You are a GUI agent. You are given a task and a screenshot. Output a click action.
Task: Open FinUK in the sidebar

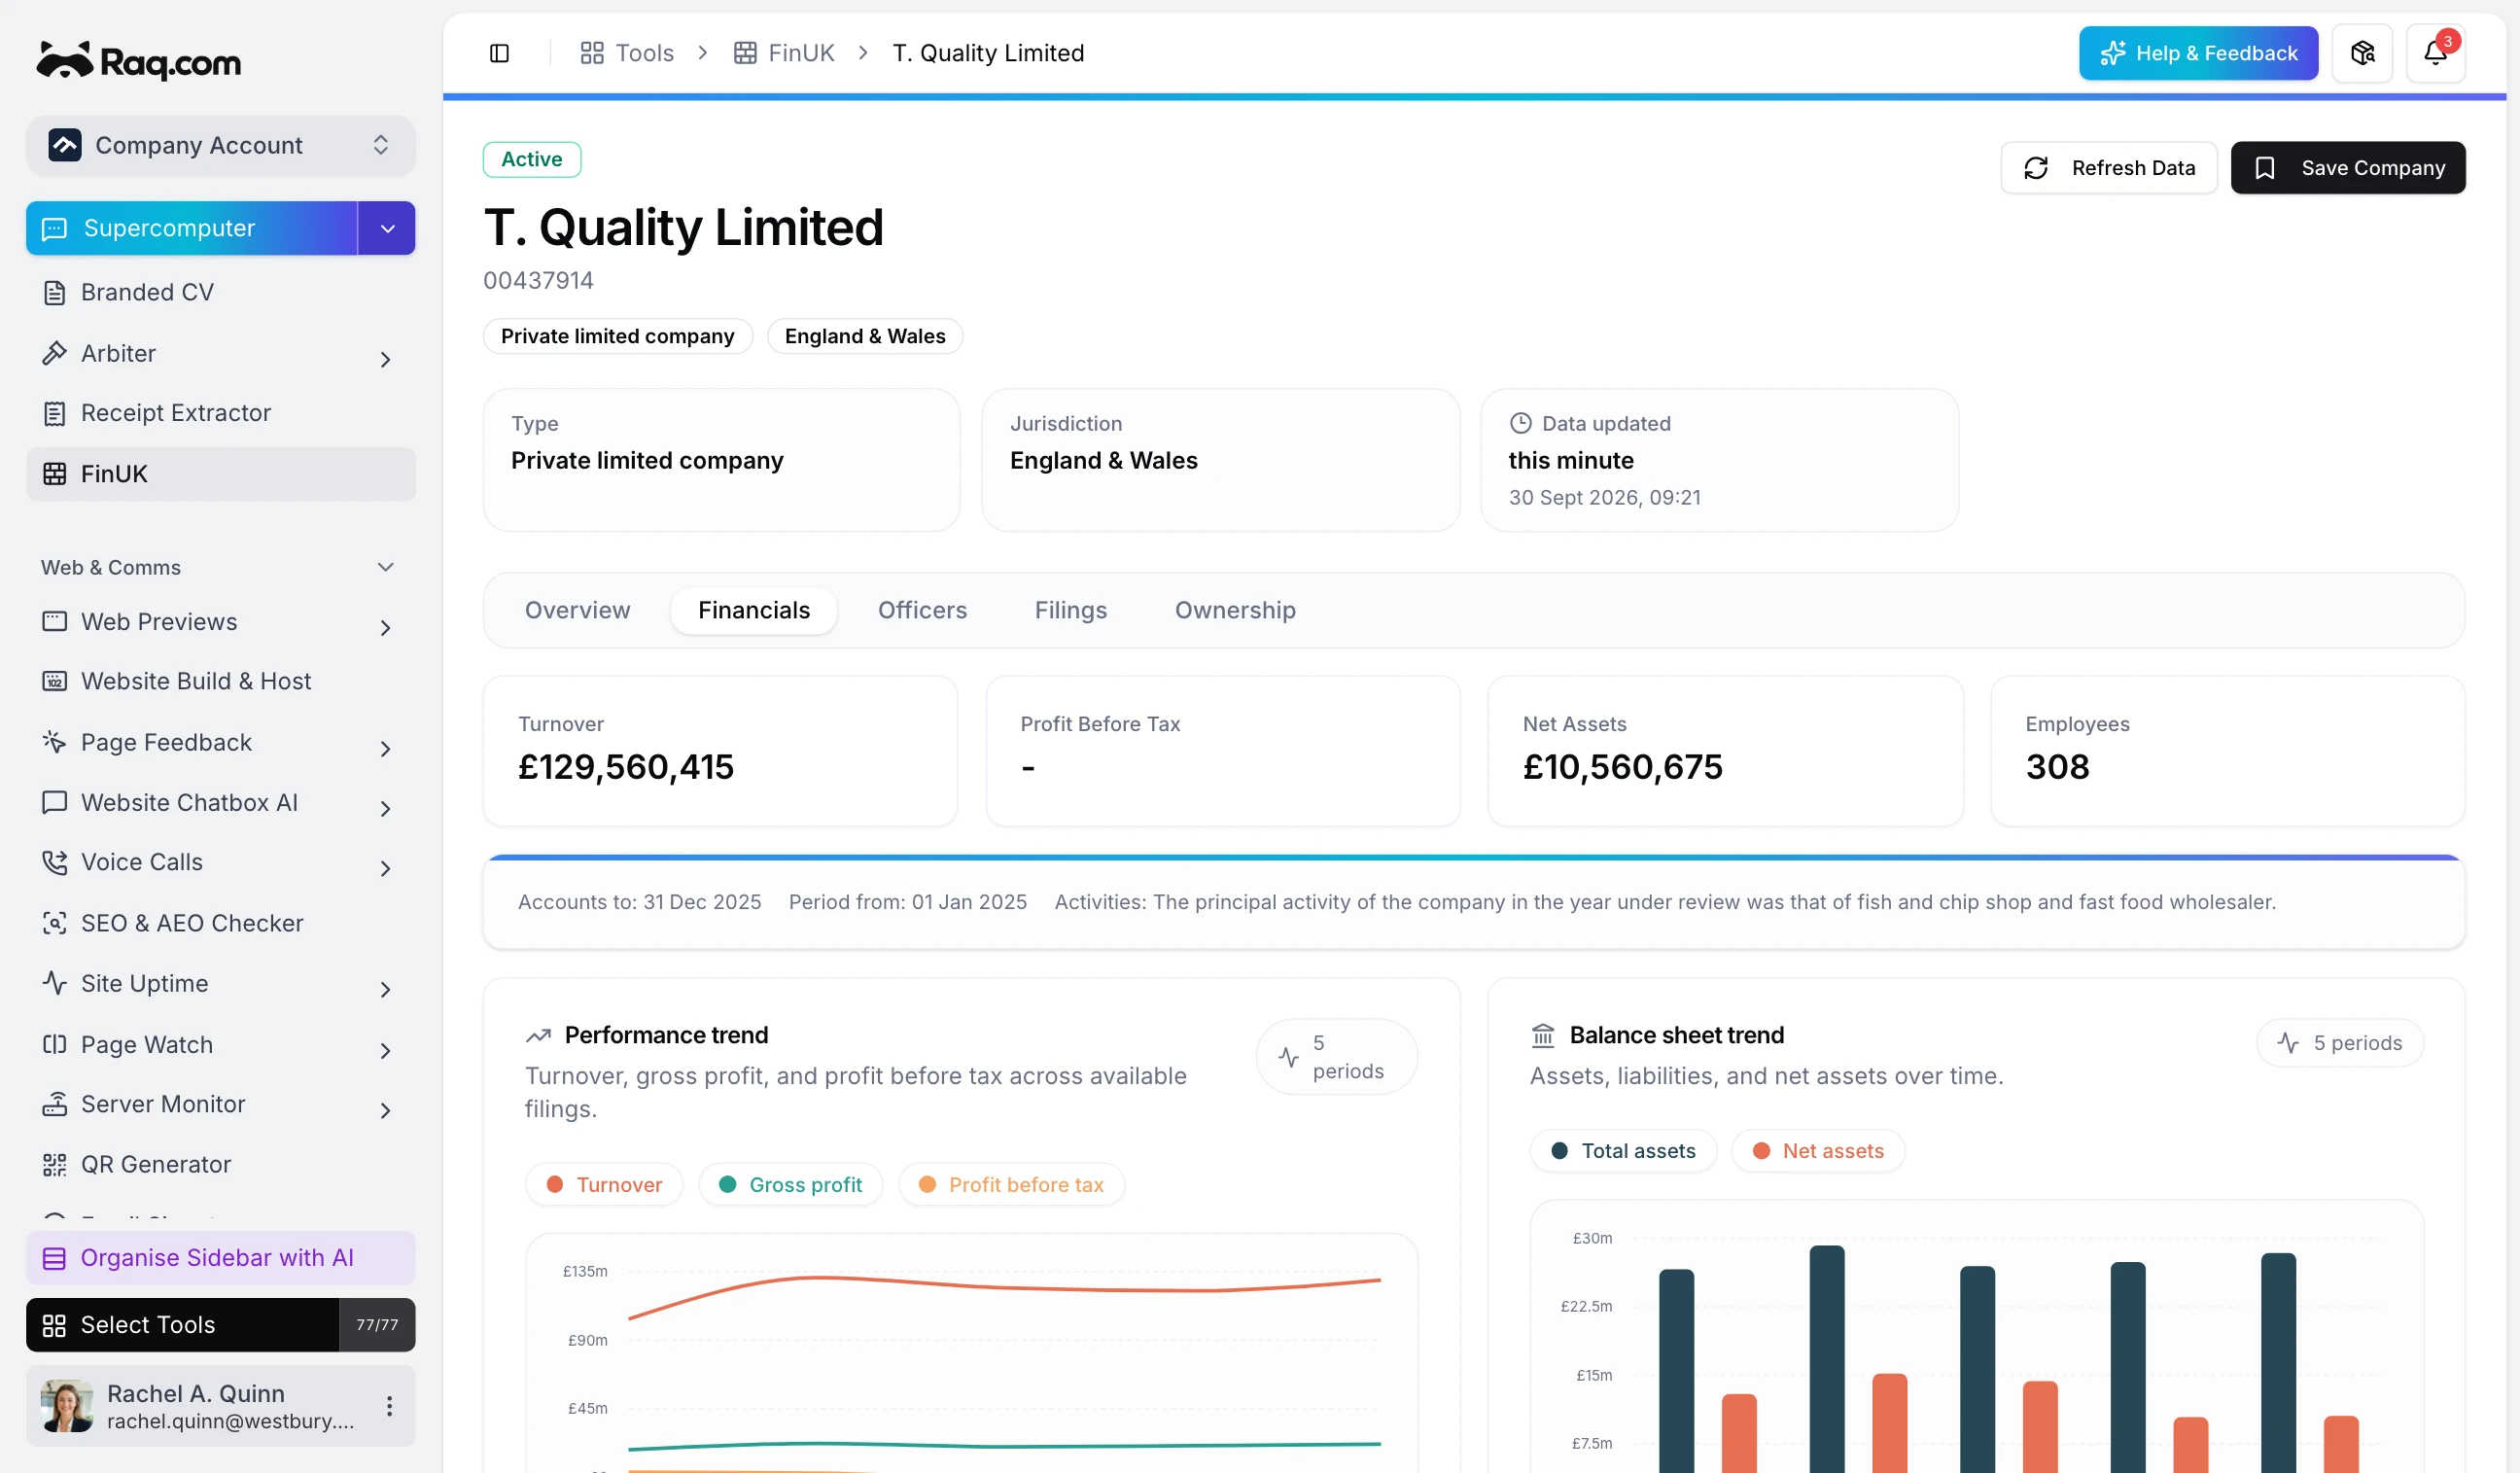click(x=220, y=474)
